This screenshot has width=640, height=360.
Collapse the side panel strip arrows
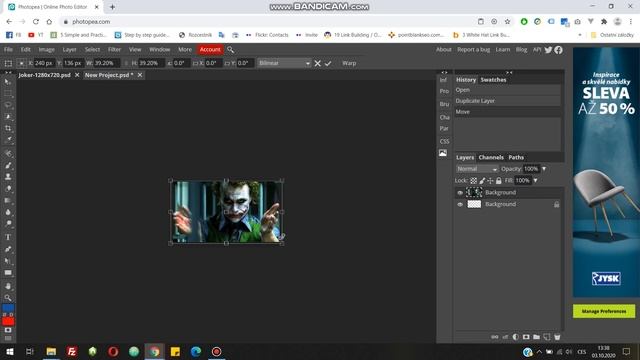[x=444, y=72]
